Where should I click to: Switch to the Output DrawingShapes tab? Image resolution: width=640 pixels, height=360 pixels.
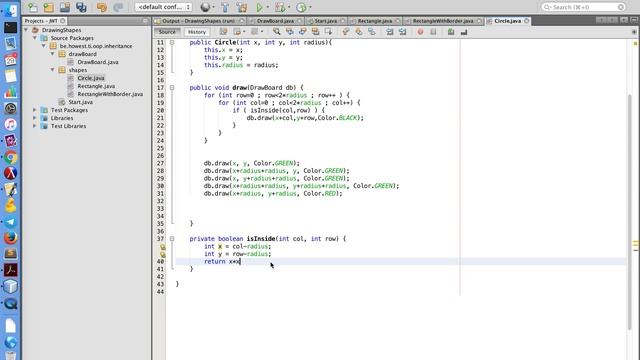pos(198,21)
